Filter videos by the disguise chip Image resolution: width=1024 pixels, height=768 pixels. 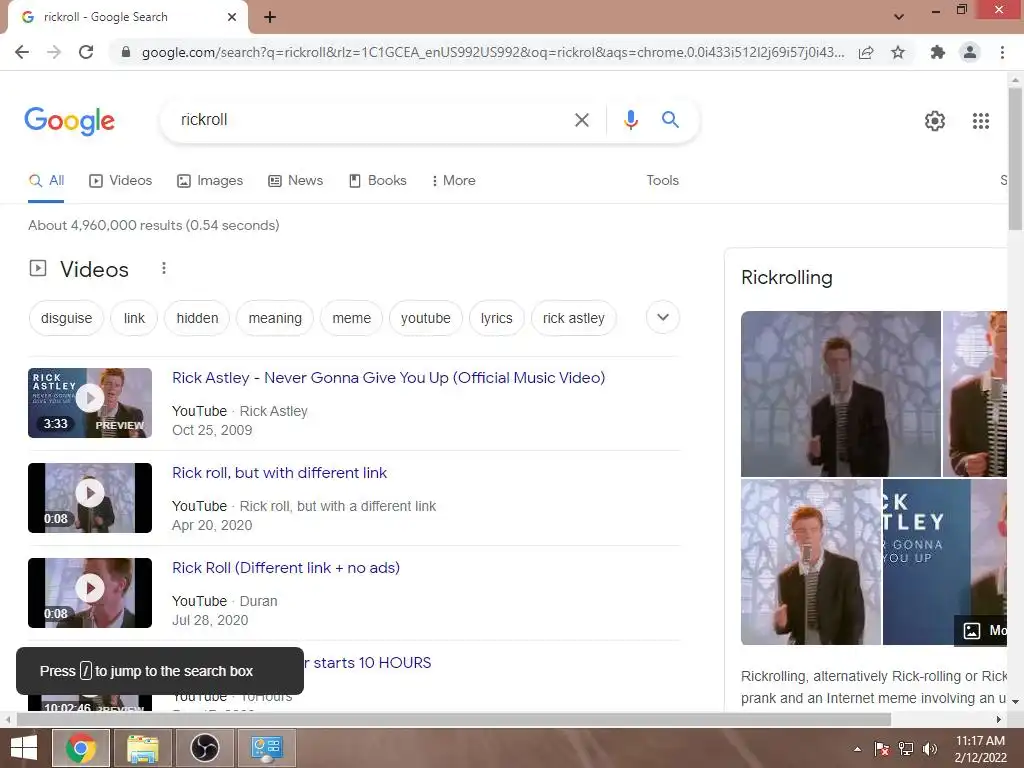(67, 318)
